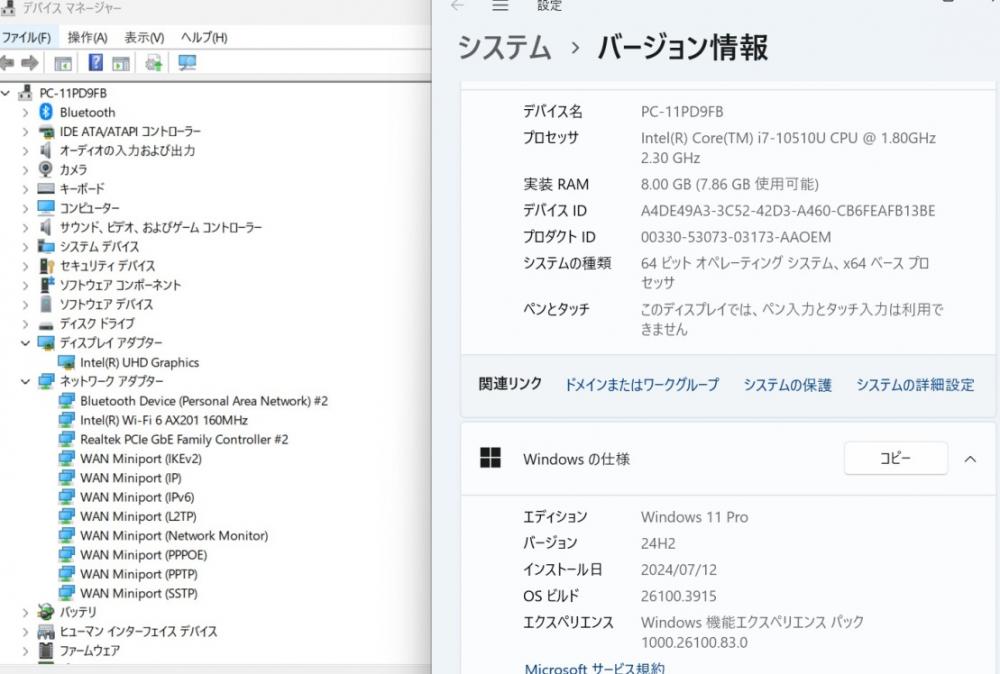Click the edition value Windows 11 Pro
Screen dimensions: 1000x674
point(694,516)
